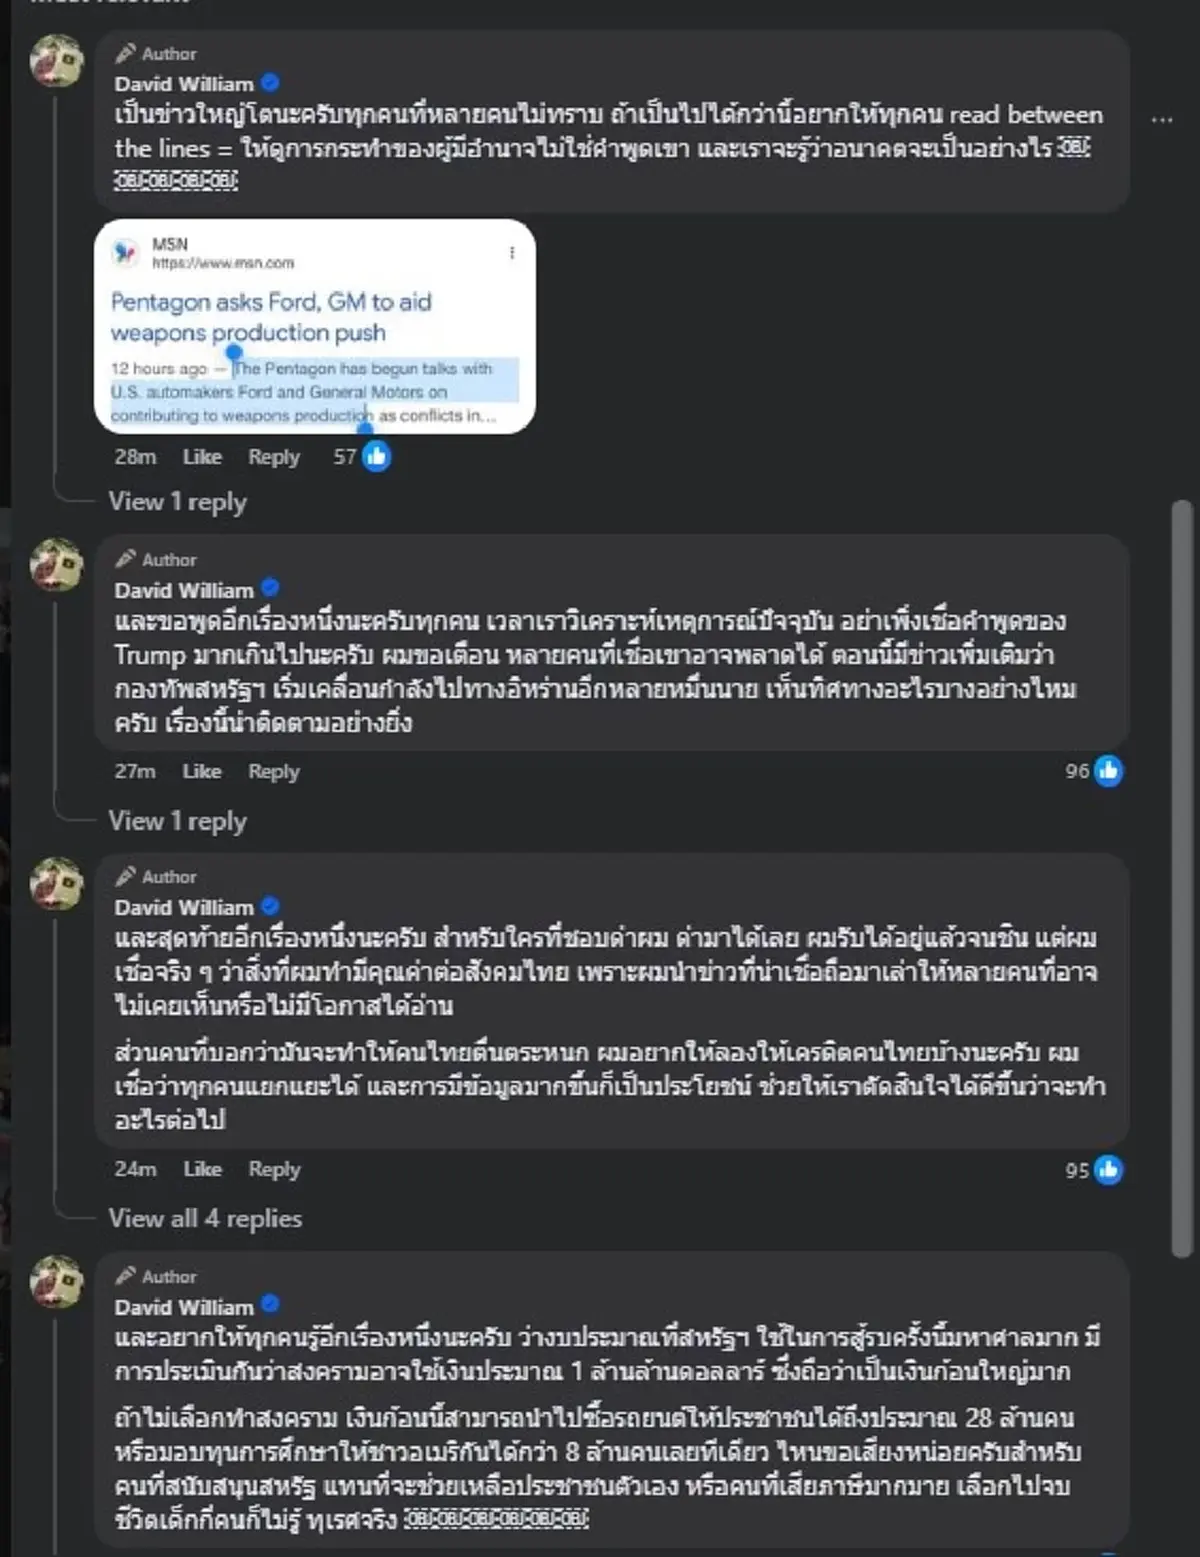The height and width of the screenshot is (1557, 1200).
Task: Click the MSN logo in the link preview
Action: click(127, 252)
